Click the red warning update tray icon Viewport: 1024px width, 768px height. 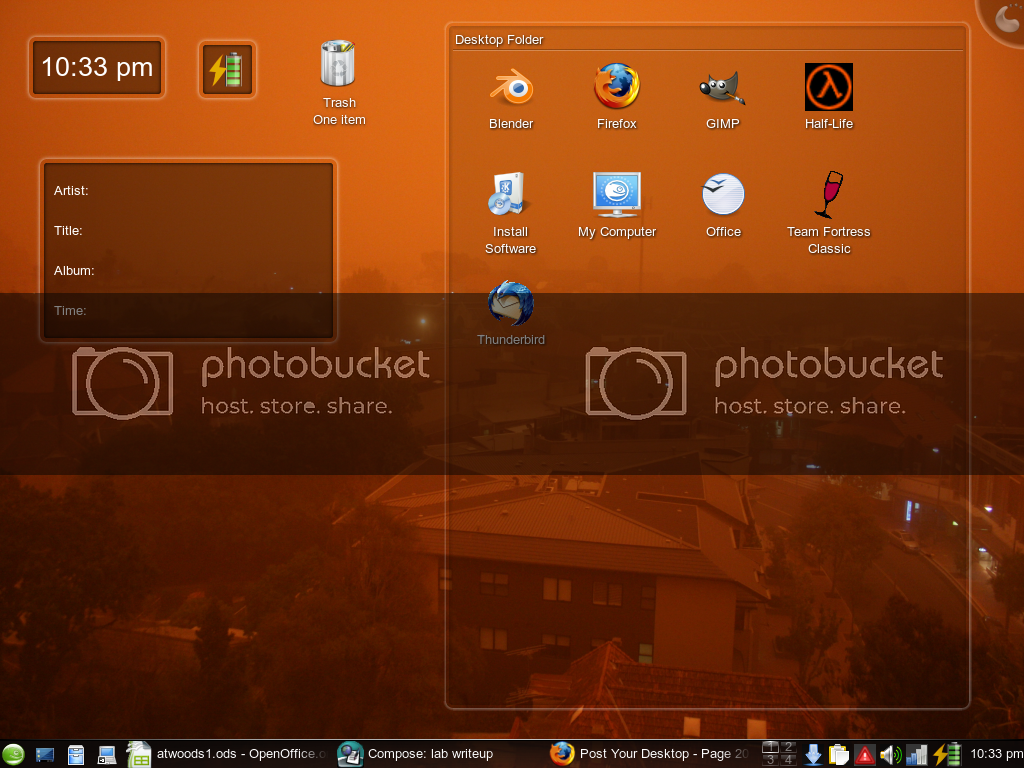click(x=865, y=756)
